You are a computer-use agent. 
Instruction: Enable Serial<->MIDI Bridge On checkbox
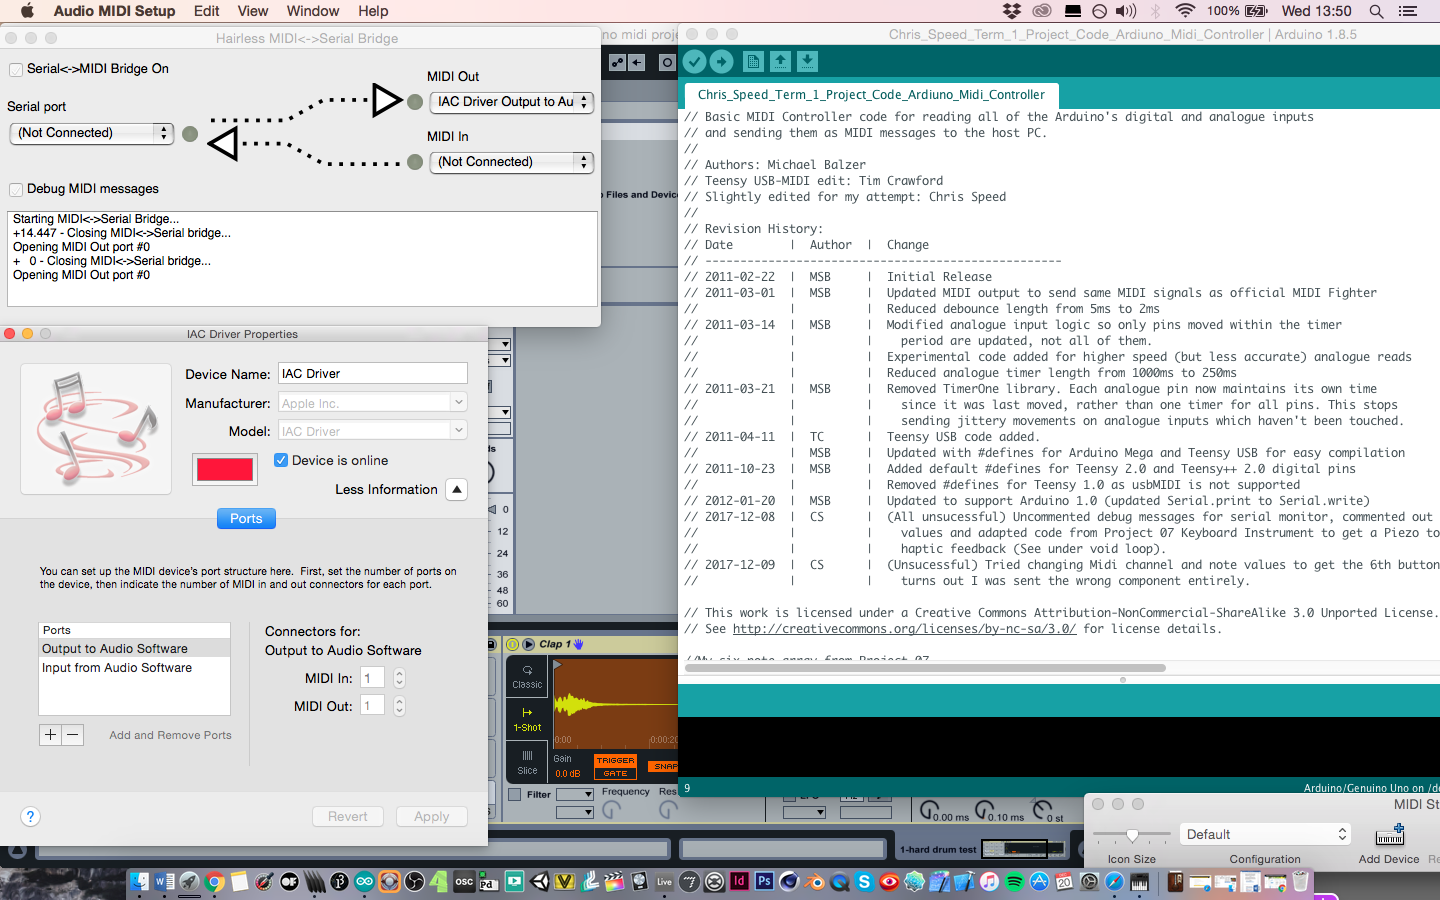point(16,69)
